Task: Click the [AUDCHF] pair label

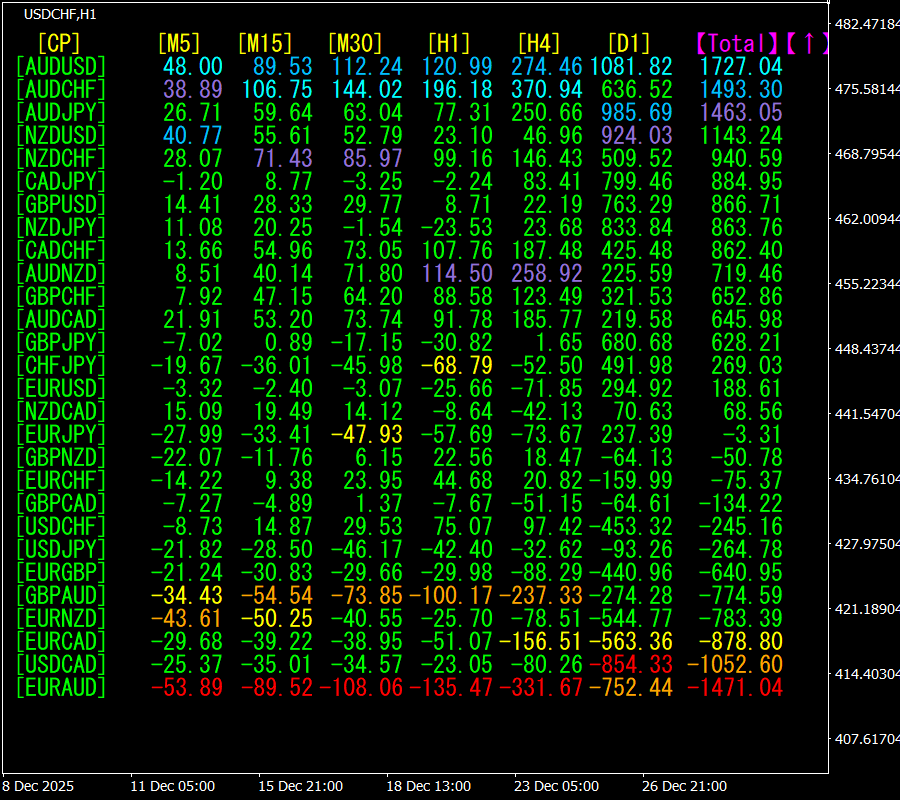Action: [61, 90]
